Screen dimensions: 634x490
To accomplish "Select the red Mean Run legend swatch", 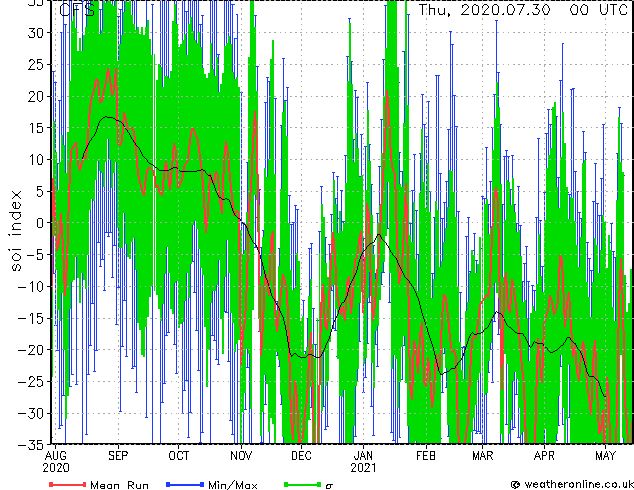I will 67,484.
